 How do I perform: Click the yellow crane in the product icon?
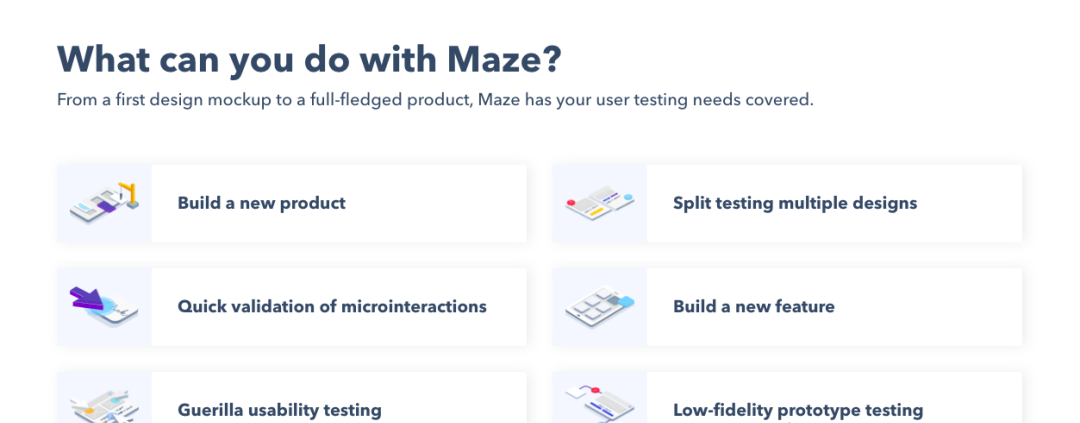coord(129,194)
